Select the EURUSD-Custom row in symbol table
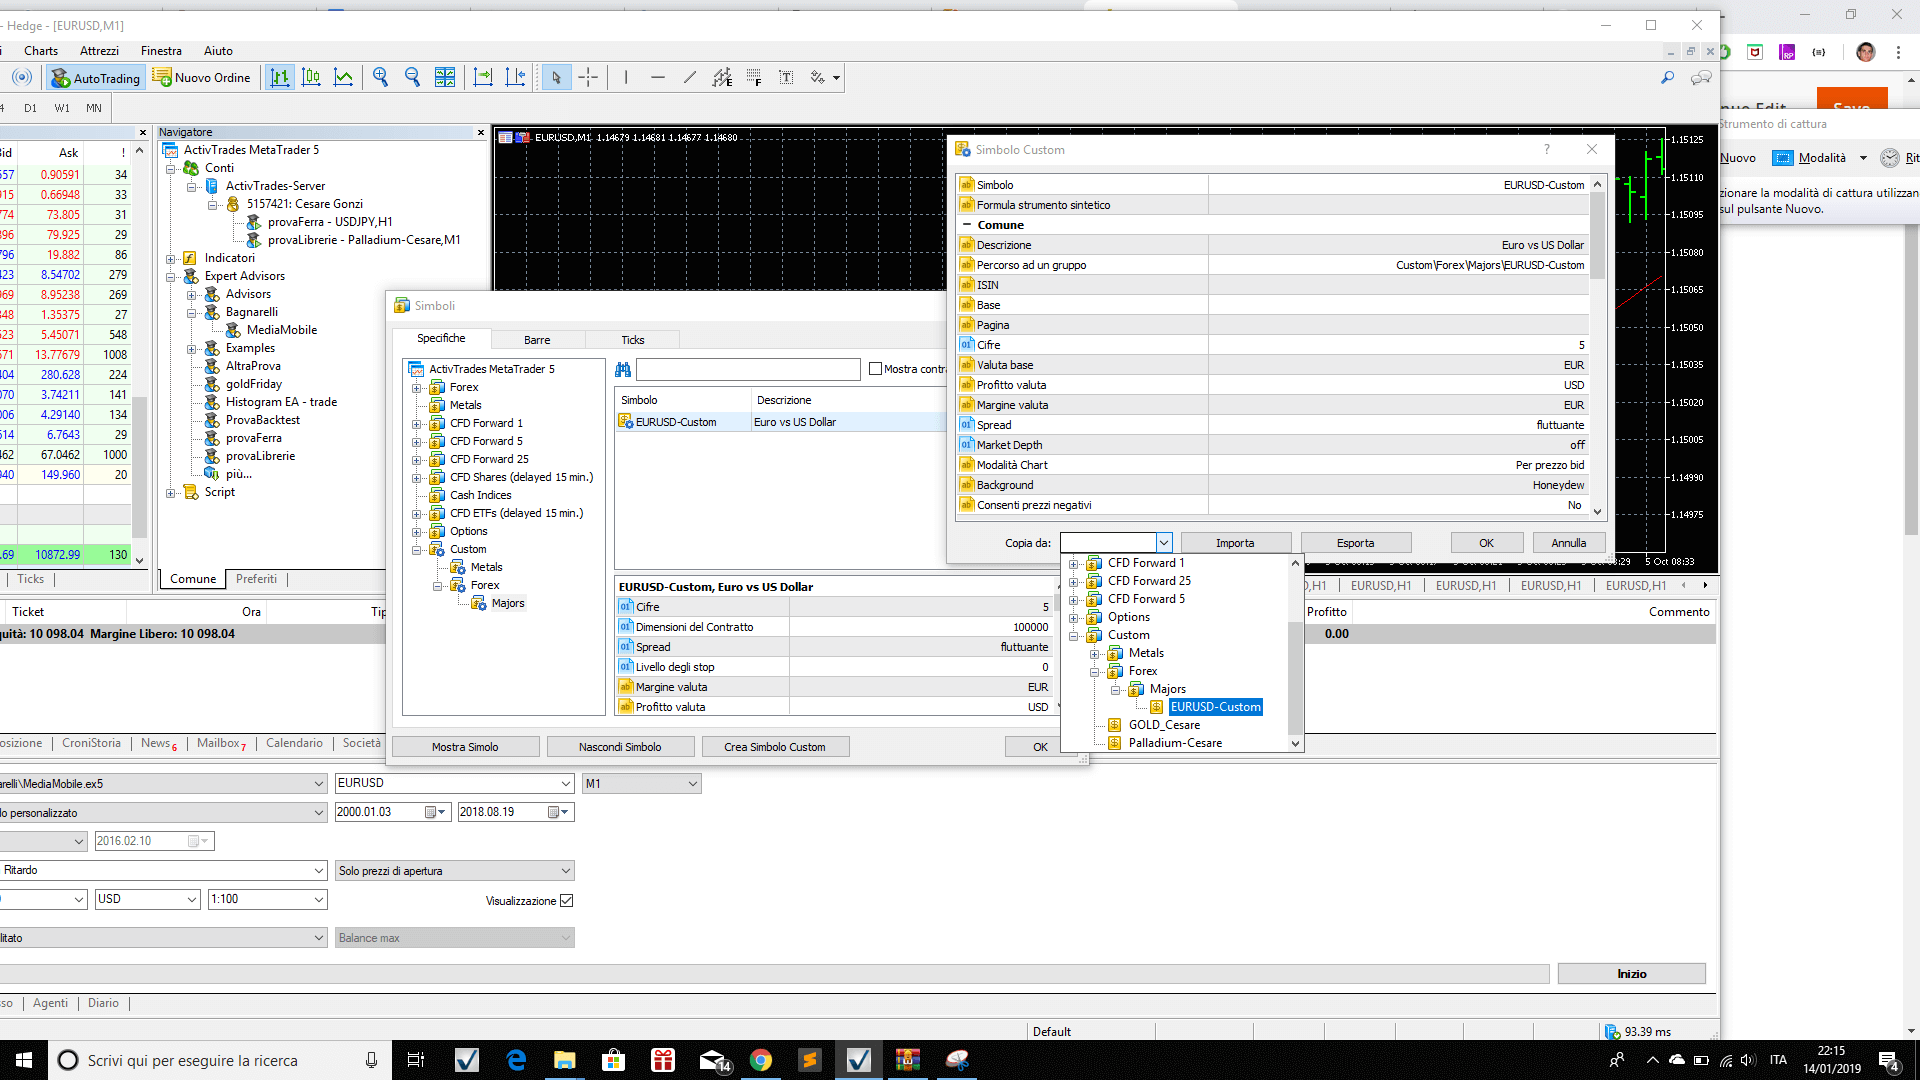 click(x=780, y=422)
